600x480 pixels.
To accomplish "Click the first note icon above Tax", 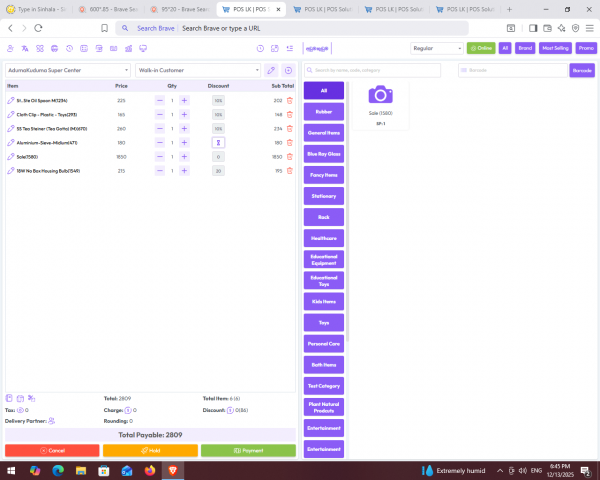I will 9,398.
